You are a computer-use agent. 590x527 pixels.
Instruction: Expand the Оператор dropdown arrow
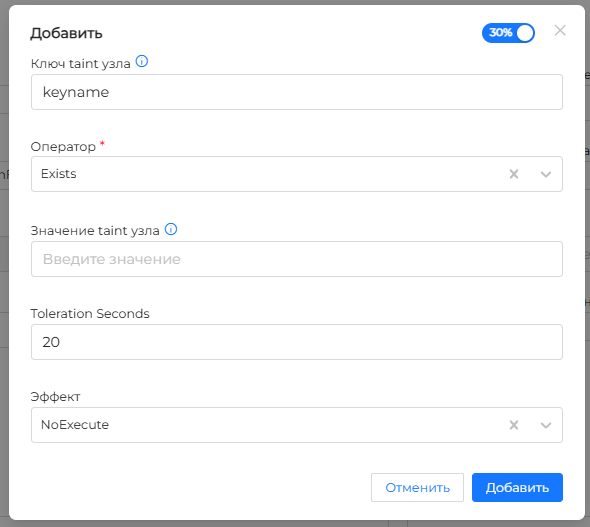pyautogui.click(x=546, y=174)
